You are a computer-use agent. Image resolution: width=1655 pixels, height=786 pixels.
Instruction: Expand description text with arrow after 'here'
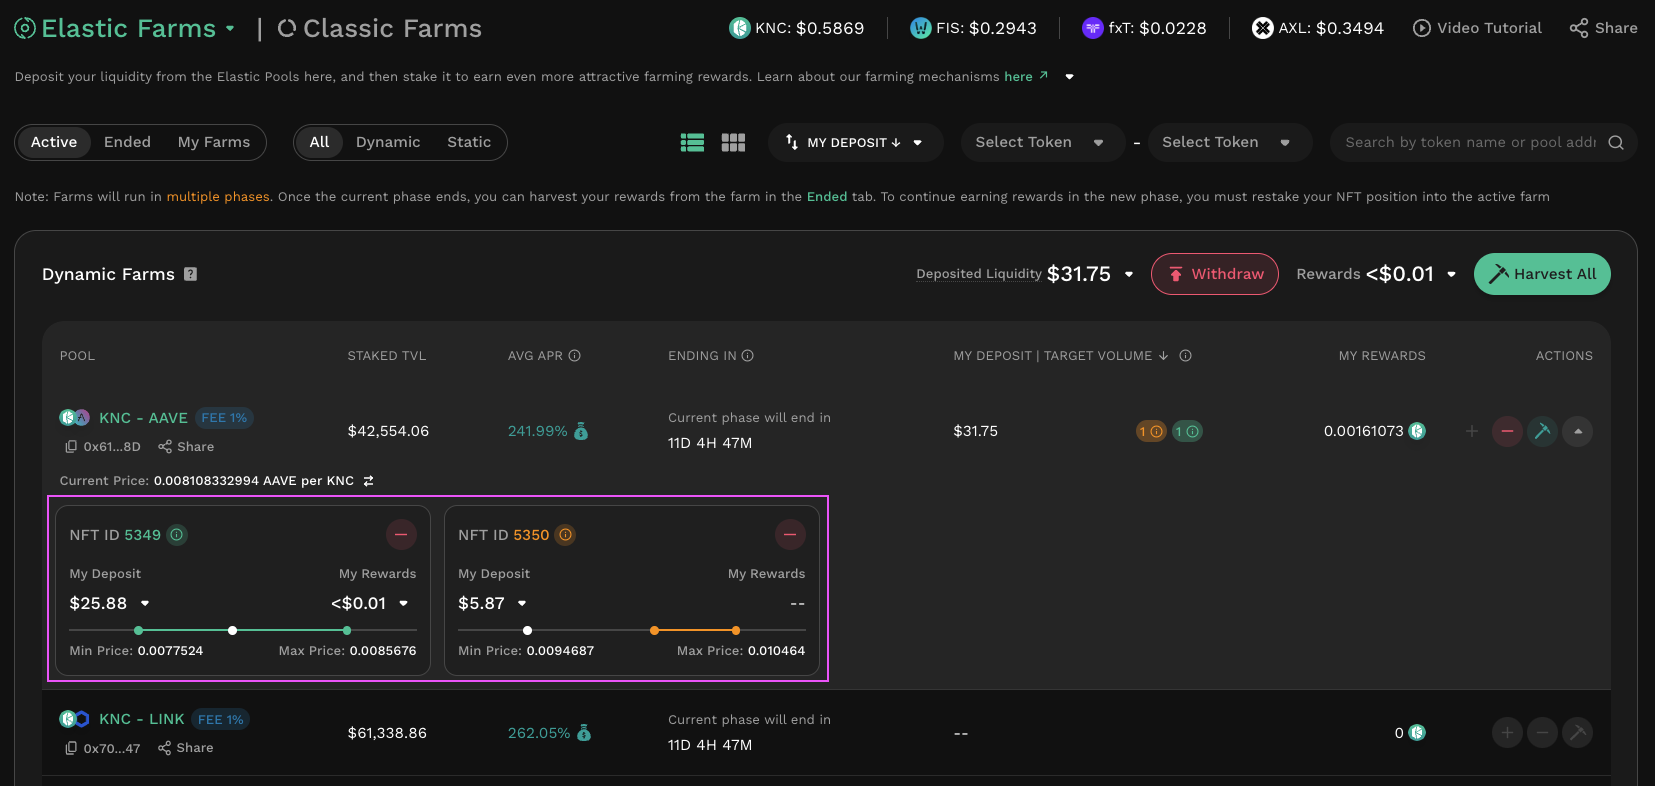coord(1069,77)
